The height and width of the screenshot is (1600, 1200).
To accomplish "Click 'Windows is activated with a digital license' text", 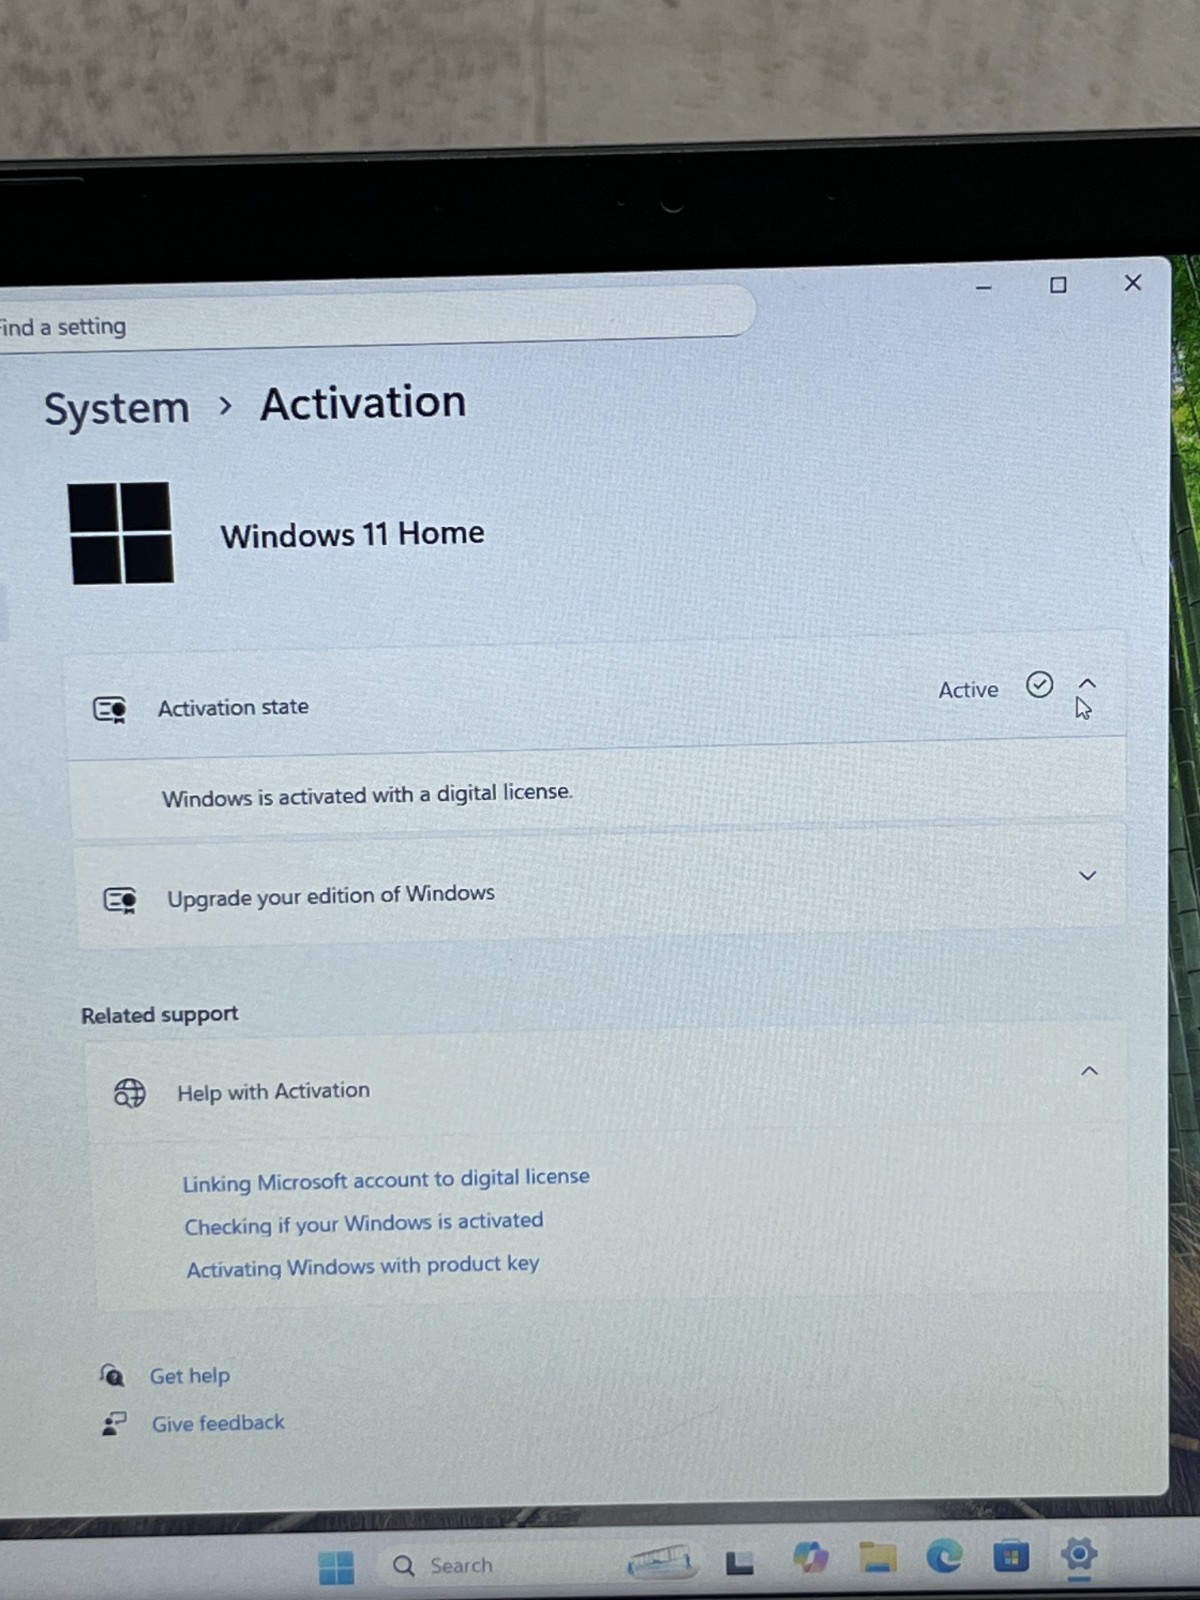I will tap(367, 796).
